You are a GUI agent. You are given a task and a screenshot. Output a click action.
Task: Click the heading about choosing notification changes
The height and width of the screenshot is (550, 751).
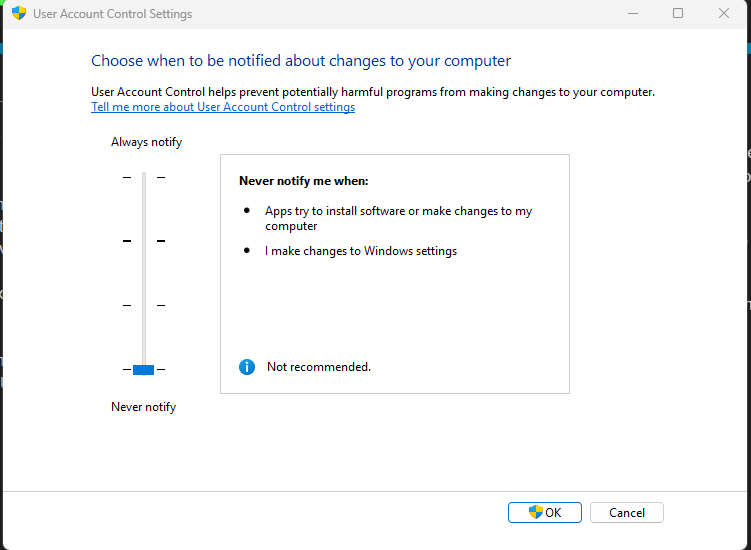[301, 61]
